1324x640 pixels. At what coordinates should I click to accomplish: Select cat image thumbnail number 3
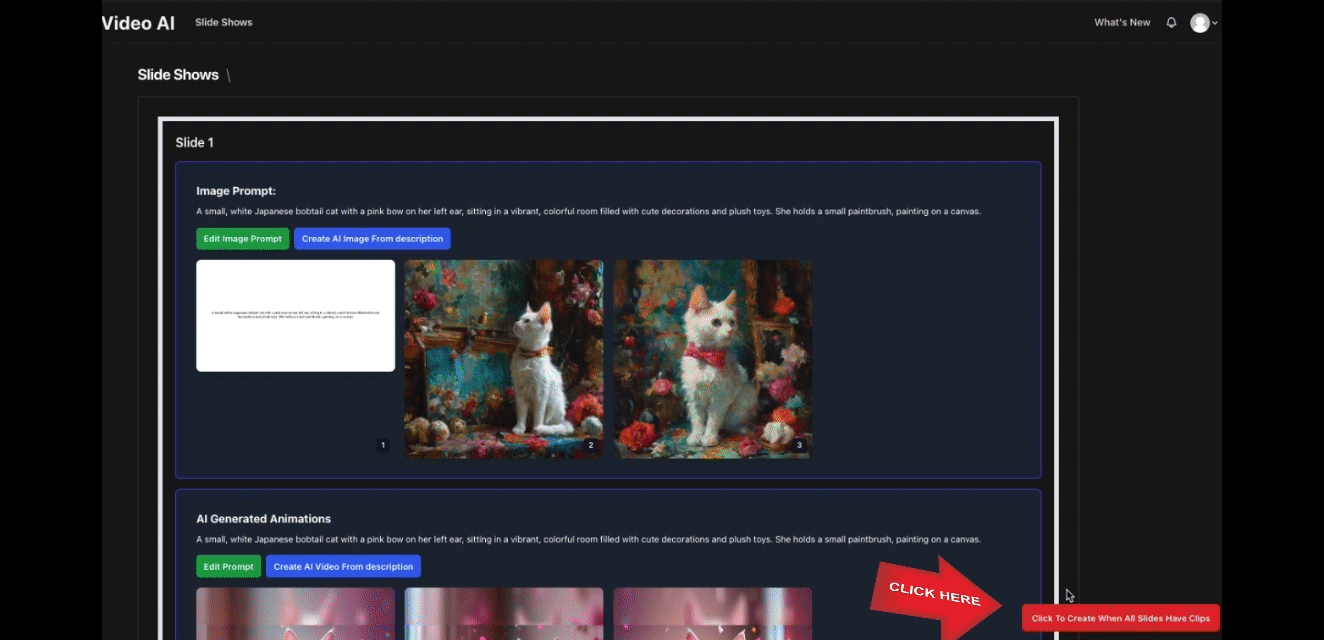pyautogui.click(x=712, y=359)
